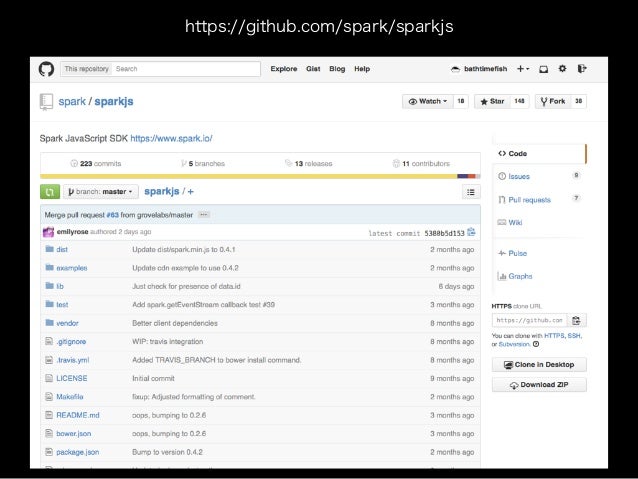This screenshot has height=479, width=638.
Task: Open the watchers count 18
Action: 461,101
